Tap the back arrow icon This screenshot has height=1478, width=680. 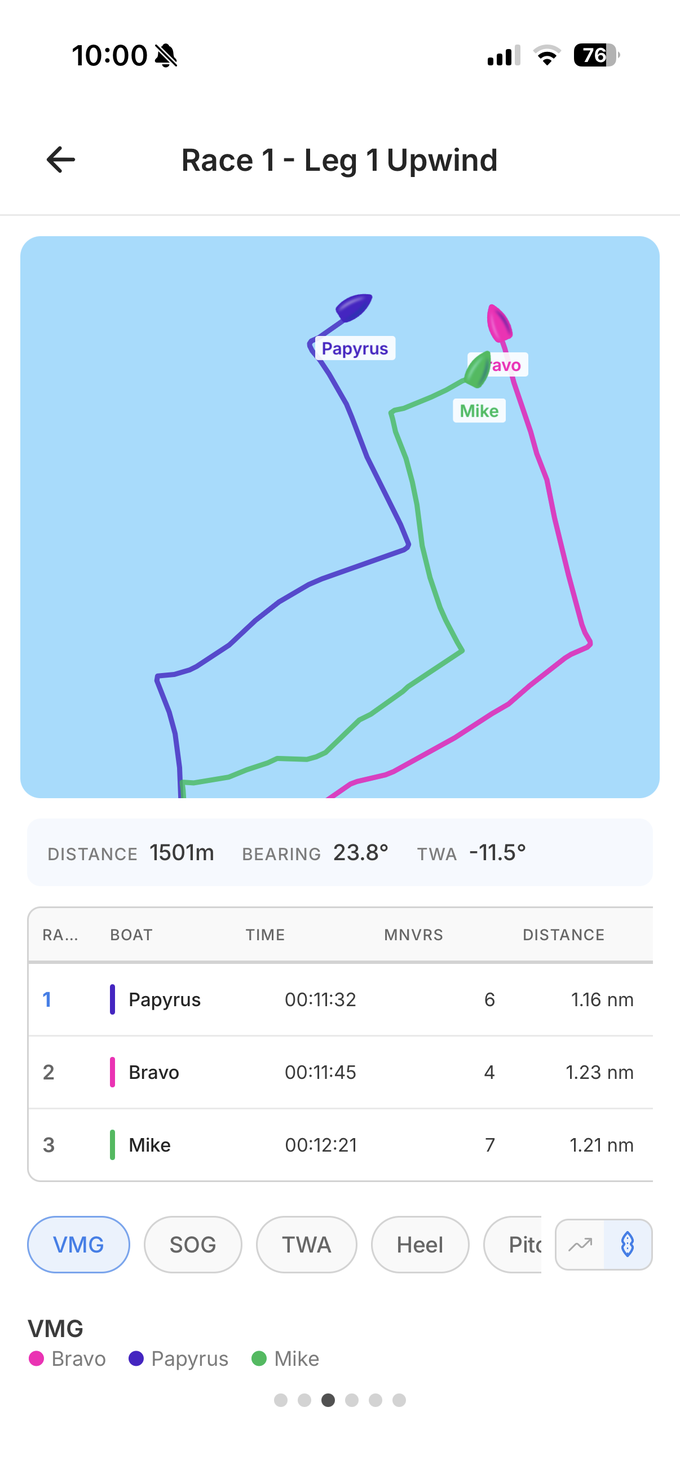(60, 160)
